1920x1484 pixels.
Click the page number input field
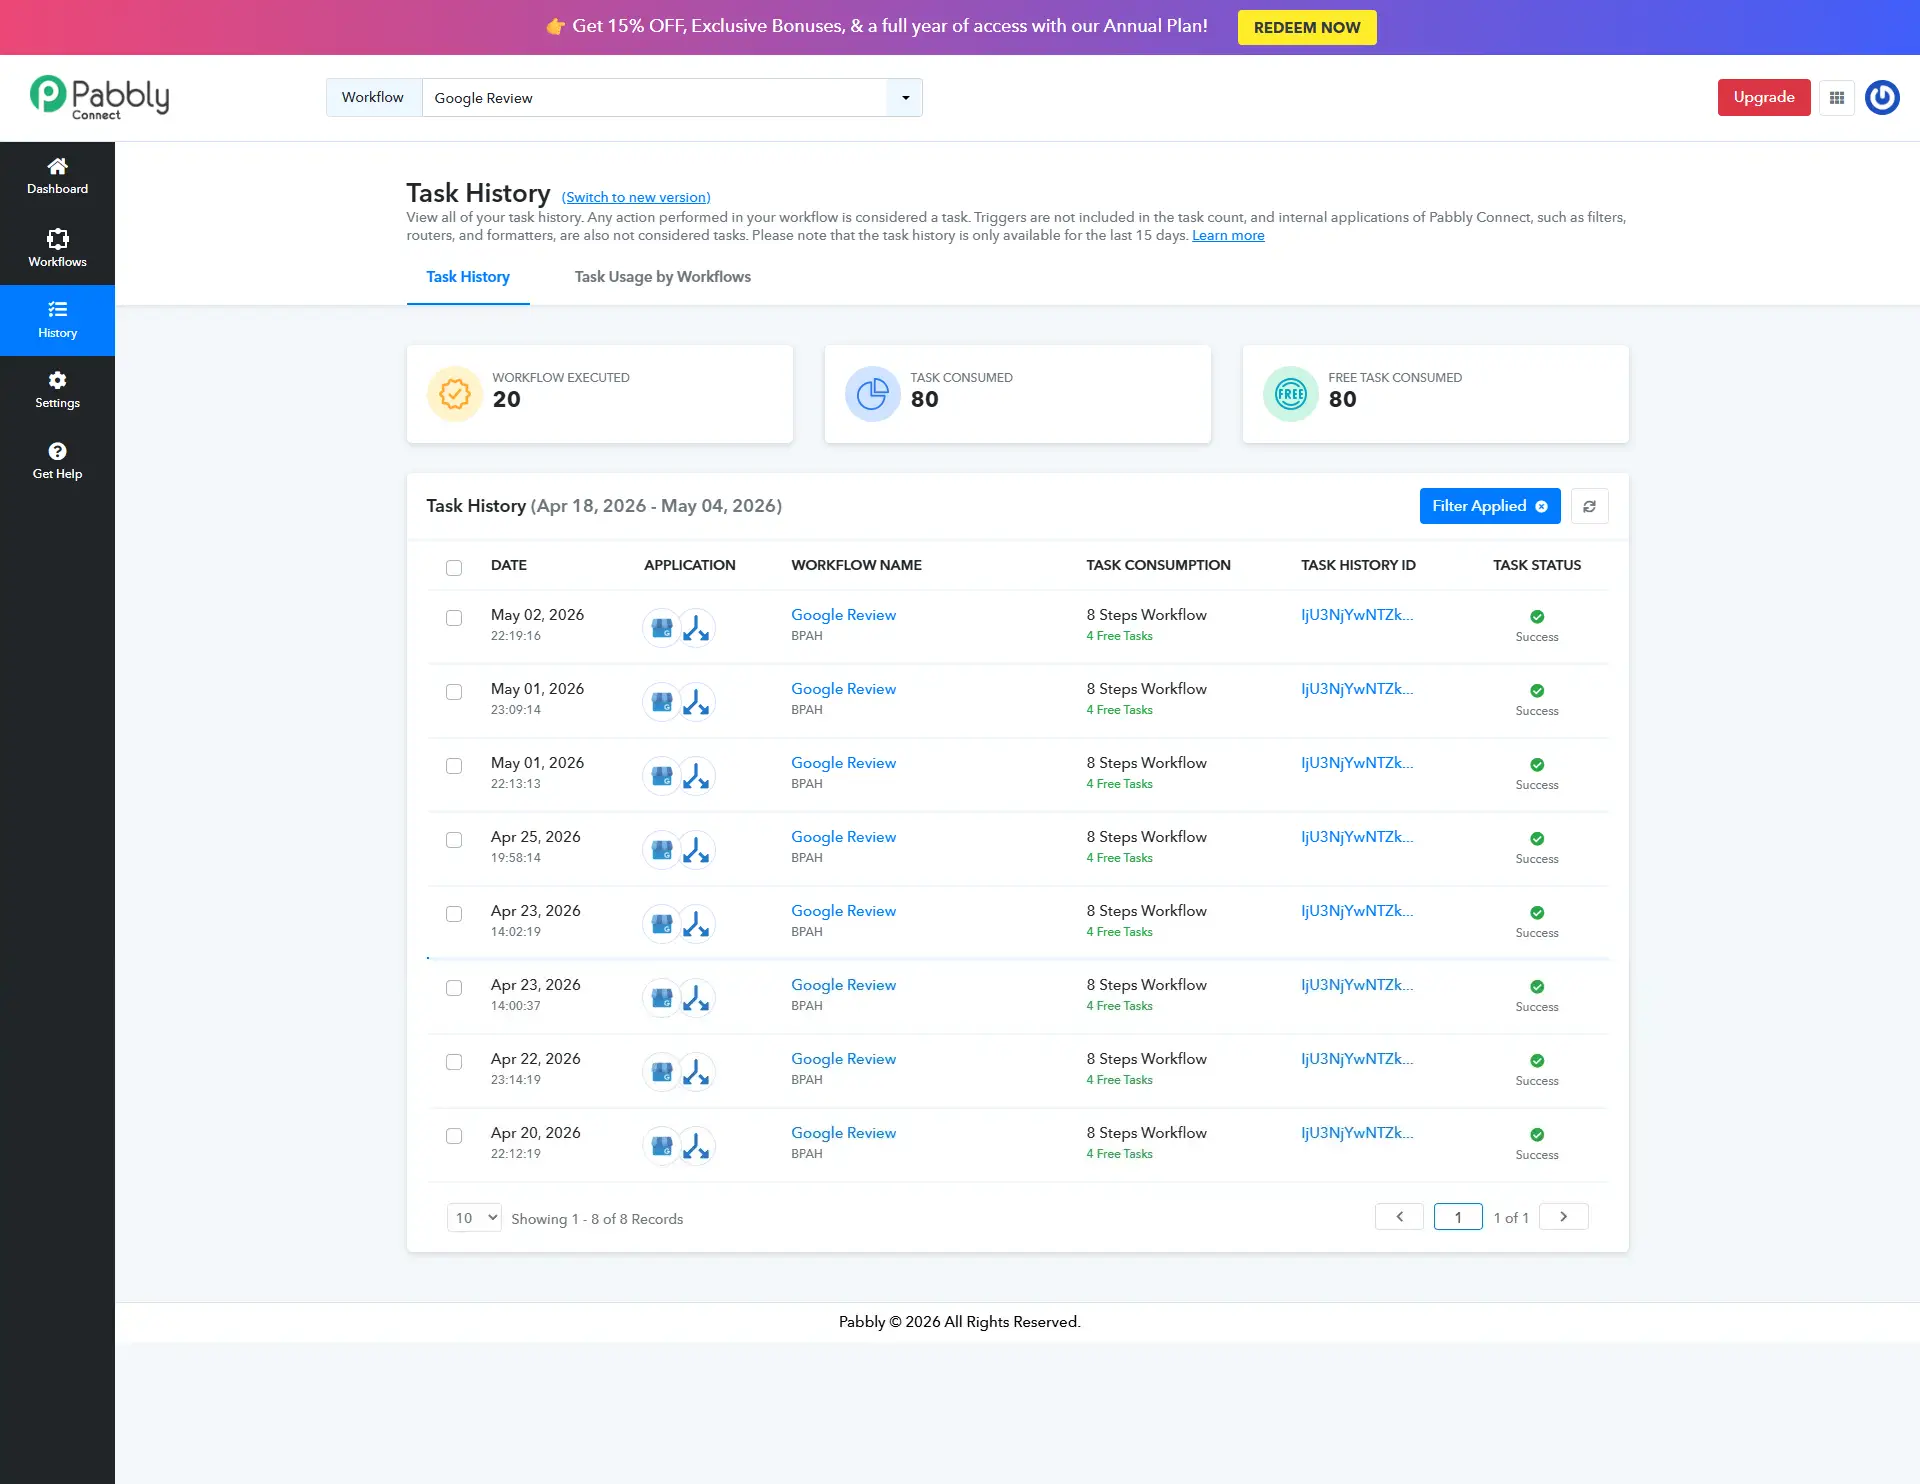(x=1458, y=1217)
